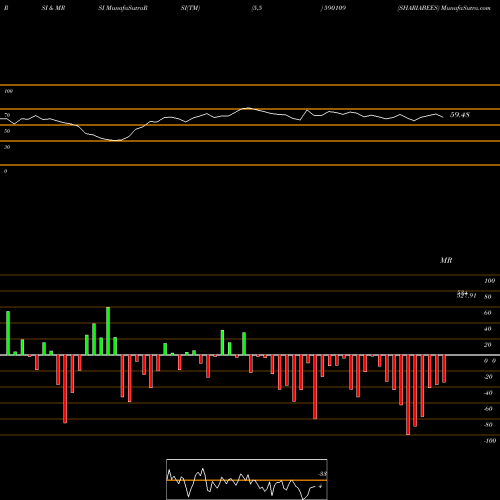Click the white RSI line at its lowest dip

click(116, 141)
